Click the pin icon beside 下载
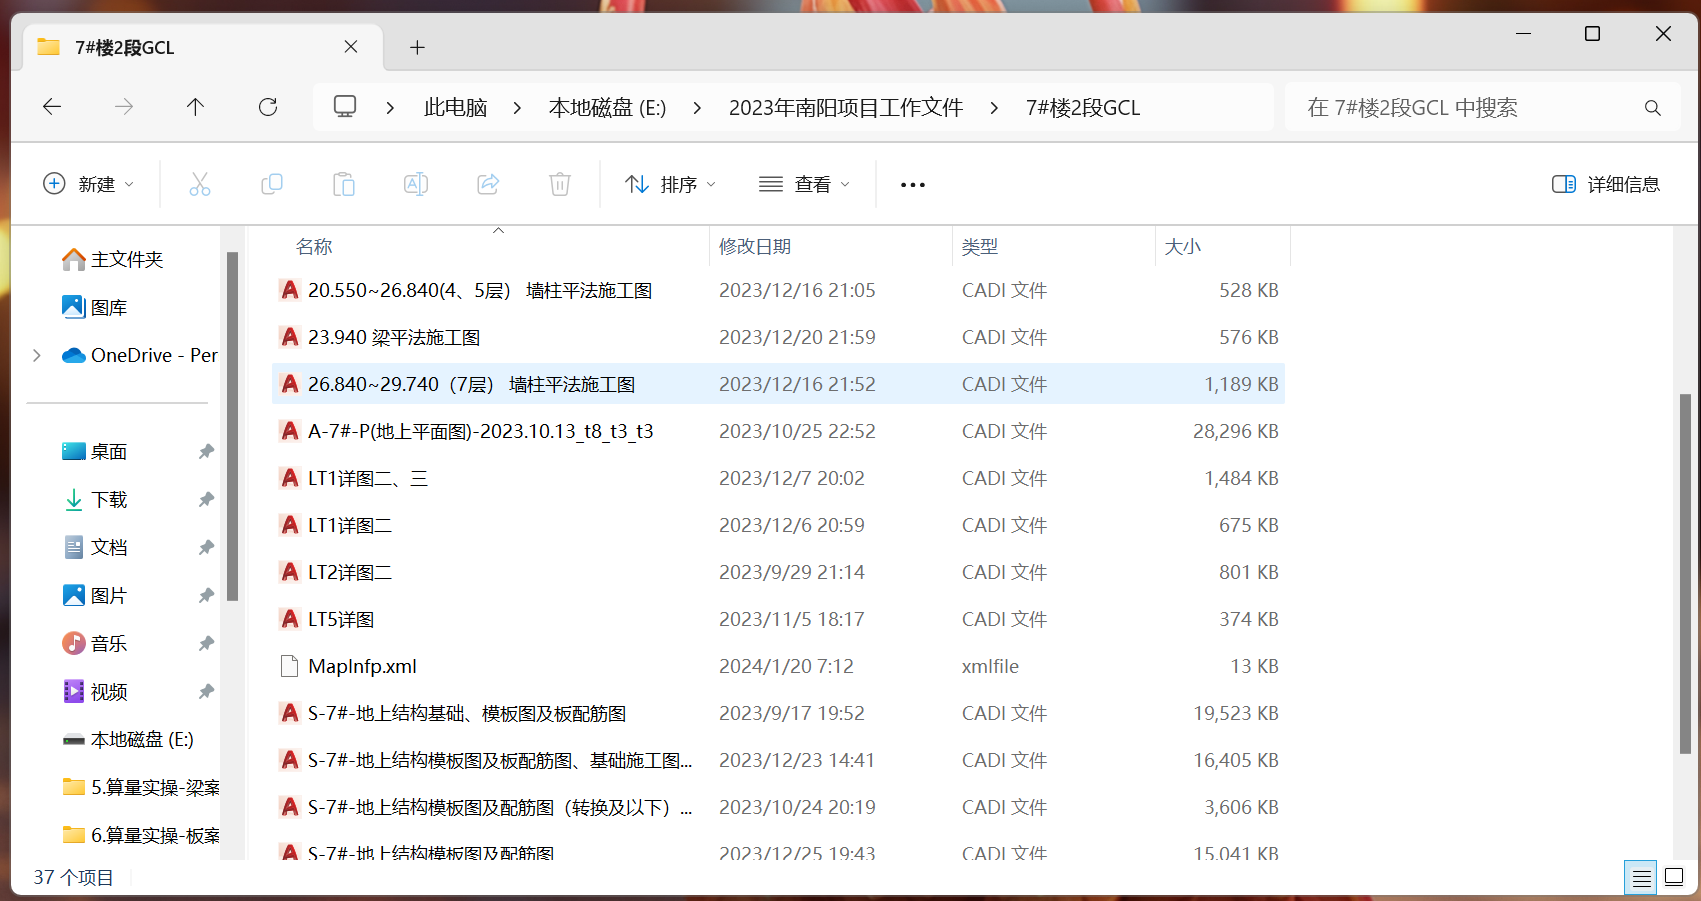Viewport: 1701px width, 901px height. point(206,500)
